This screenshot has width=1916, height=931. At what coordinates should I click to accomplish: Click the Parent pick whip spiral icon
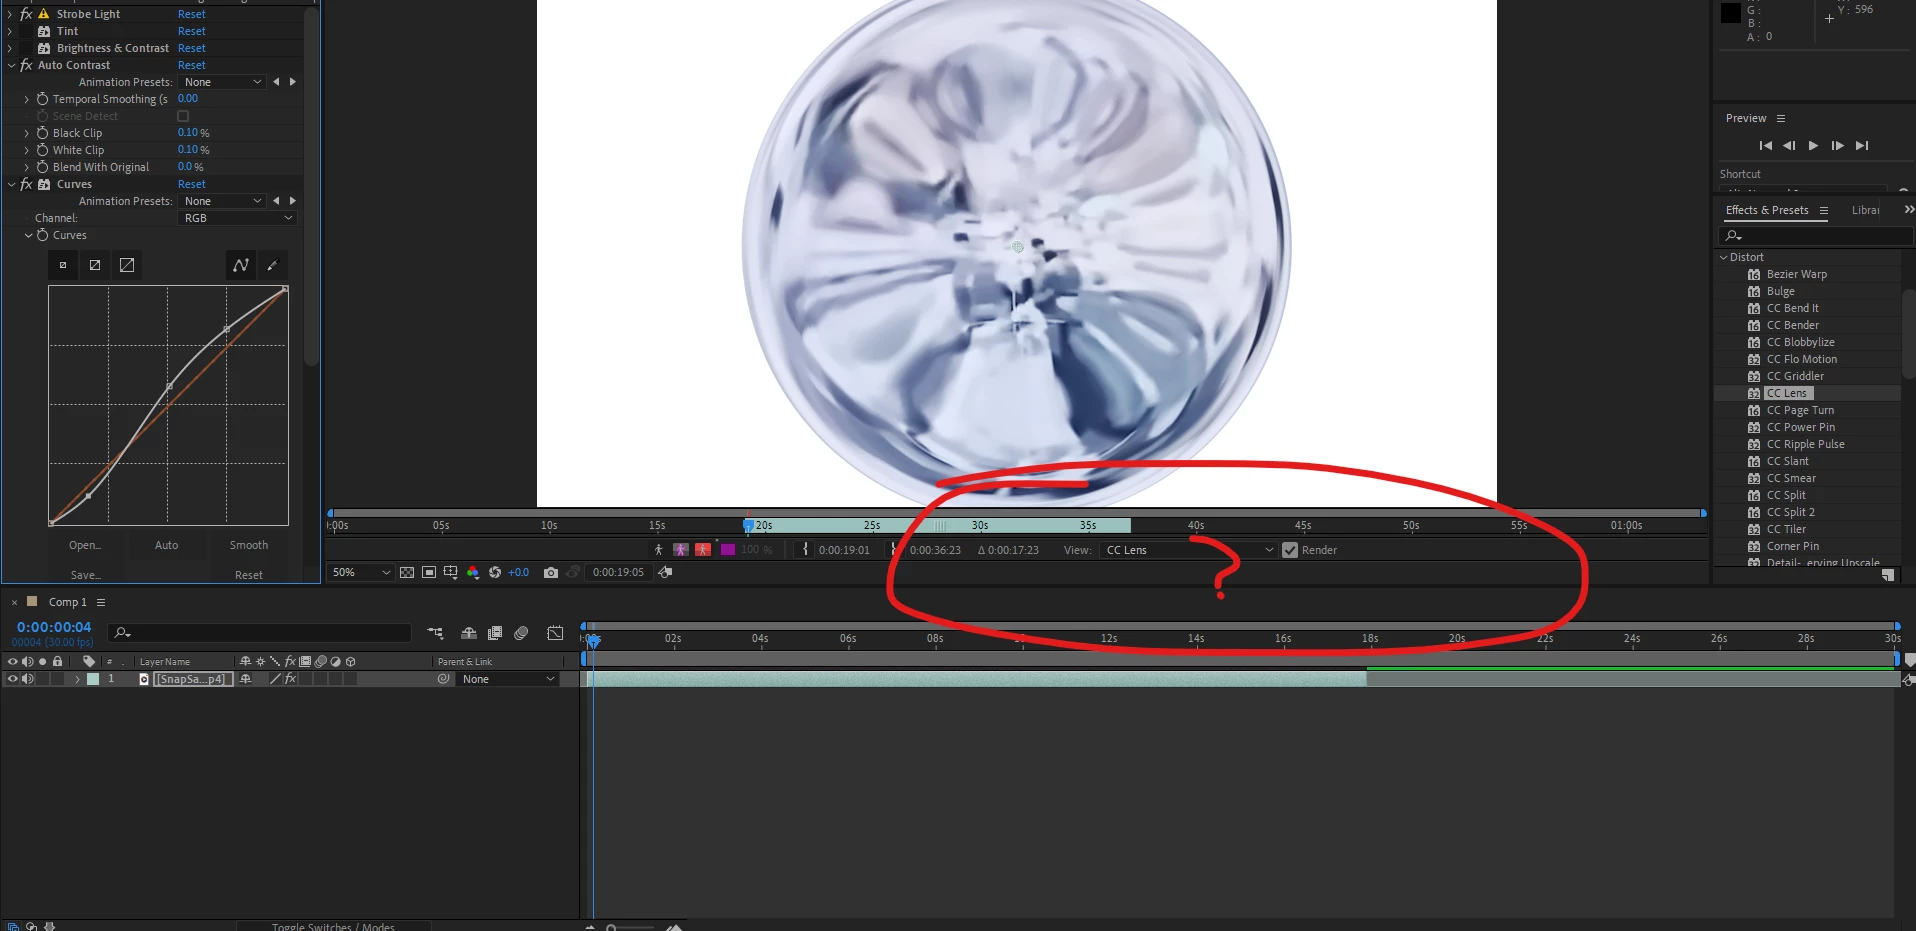coord(444,679)
